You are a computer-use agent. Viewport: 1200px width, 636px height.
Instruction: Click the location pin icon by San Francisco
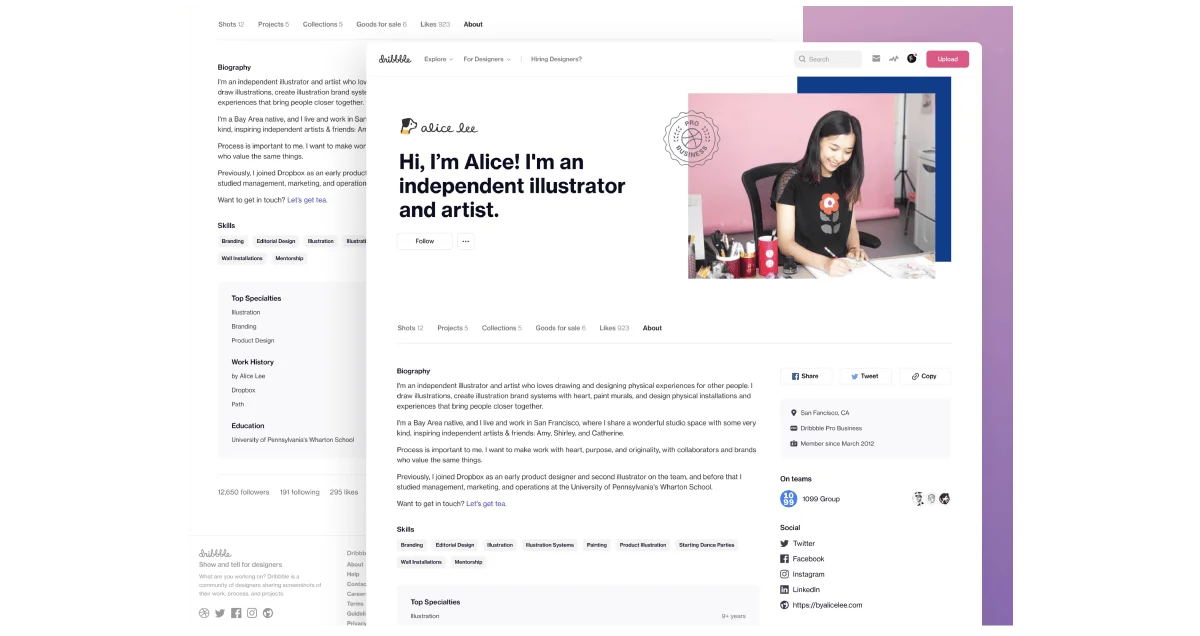(x=794, y=412)
